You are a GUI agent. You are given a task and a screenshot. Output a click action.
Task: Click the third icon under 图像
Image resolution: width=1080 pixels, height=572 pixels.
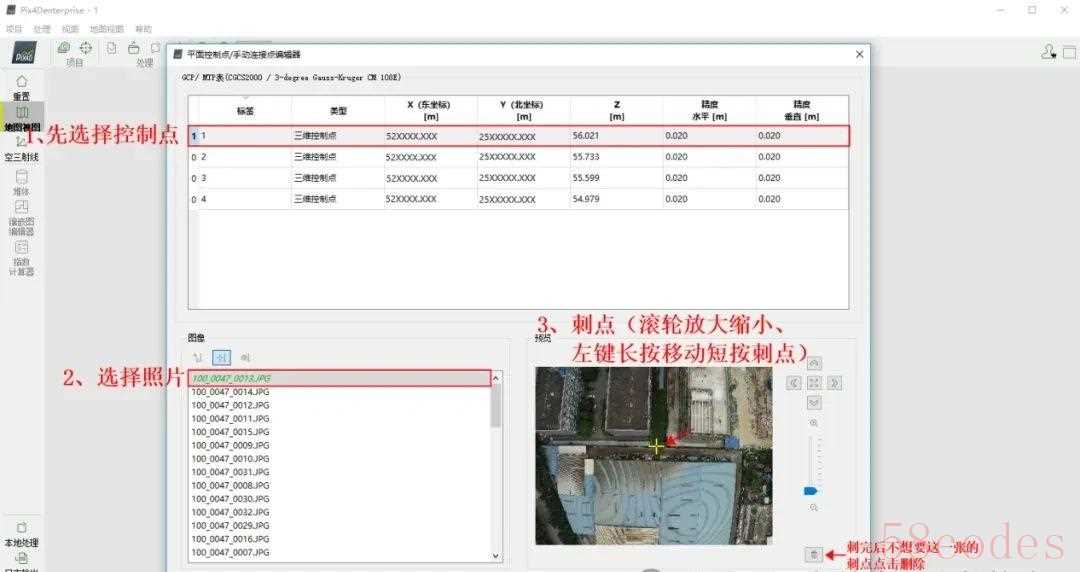(x=245, y=358)
